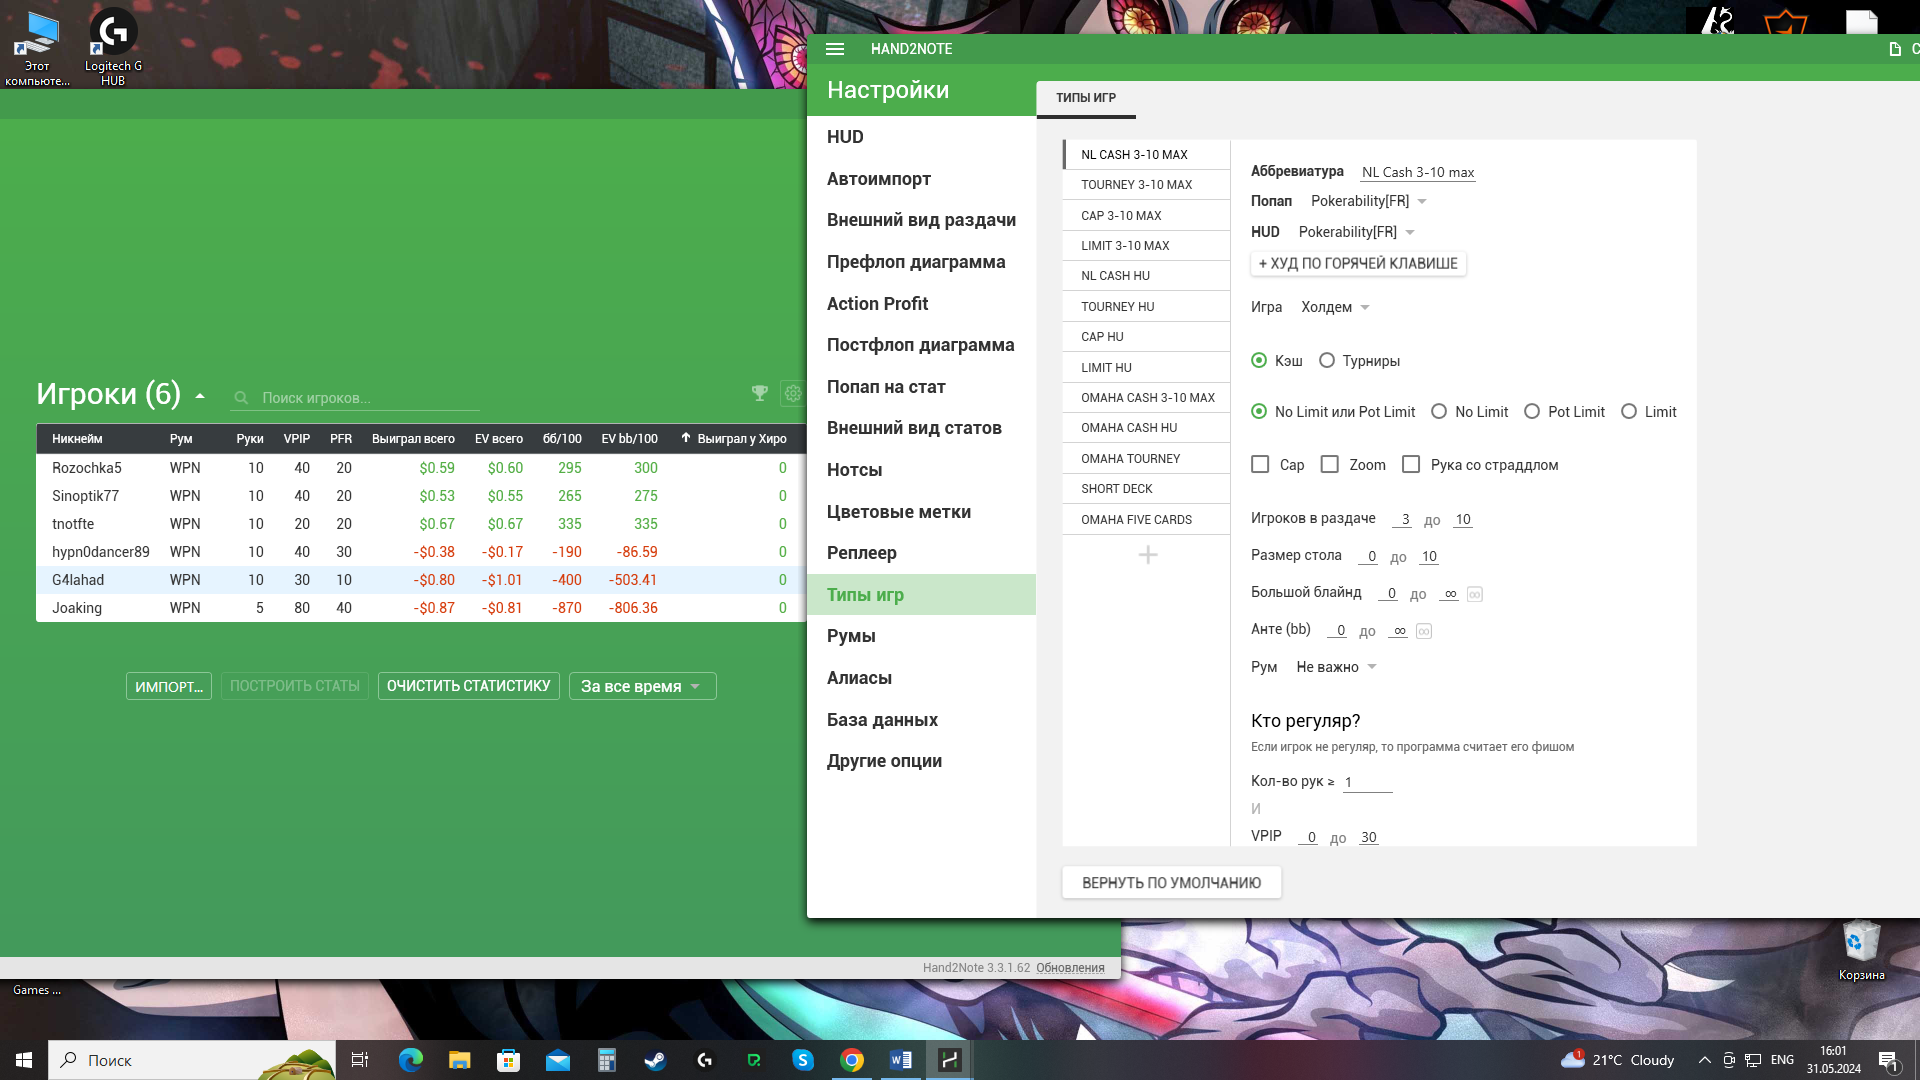Open the 'Другие опции' settings section
This screenshot has height=1080, width=1920.
[x=921, y=761]
